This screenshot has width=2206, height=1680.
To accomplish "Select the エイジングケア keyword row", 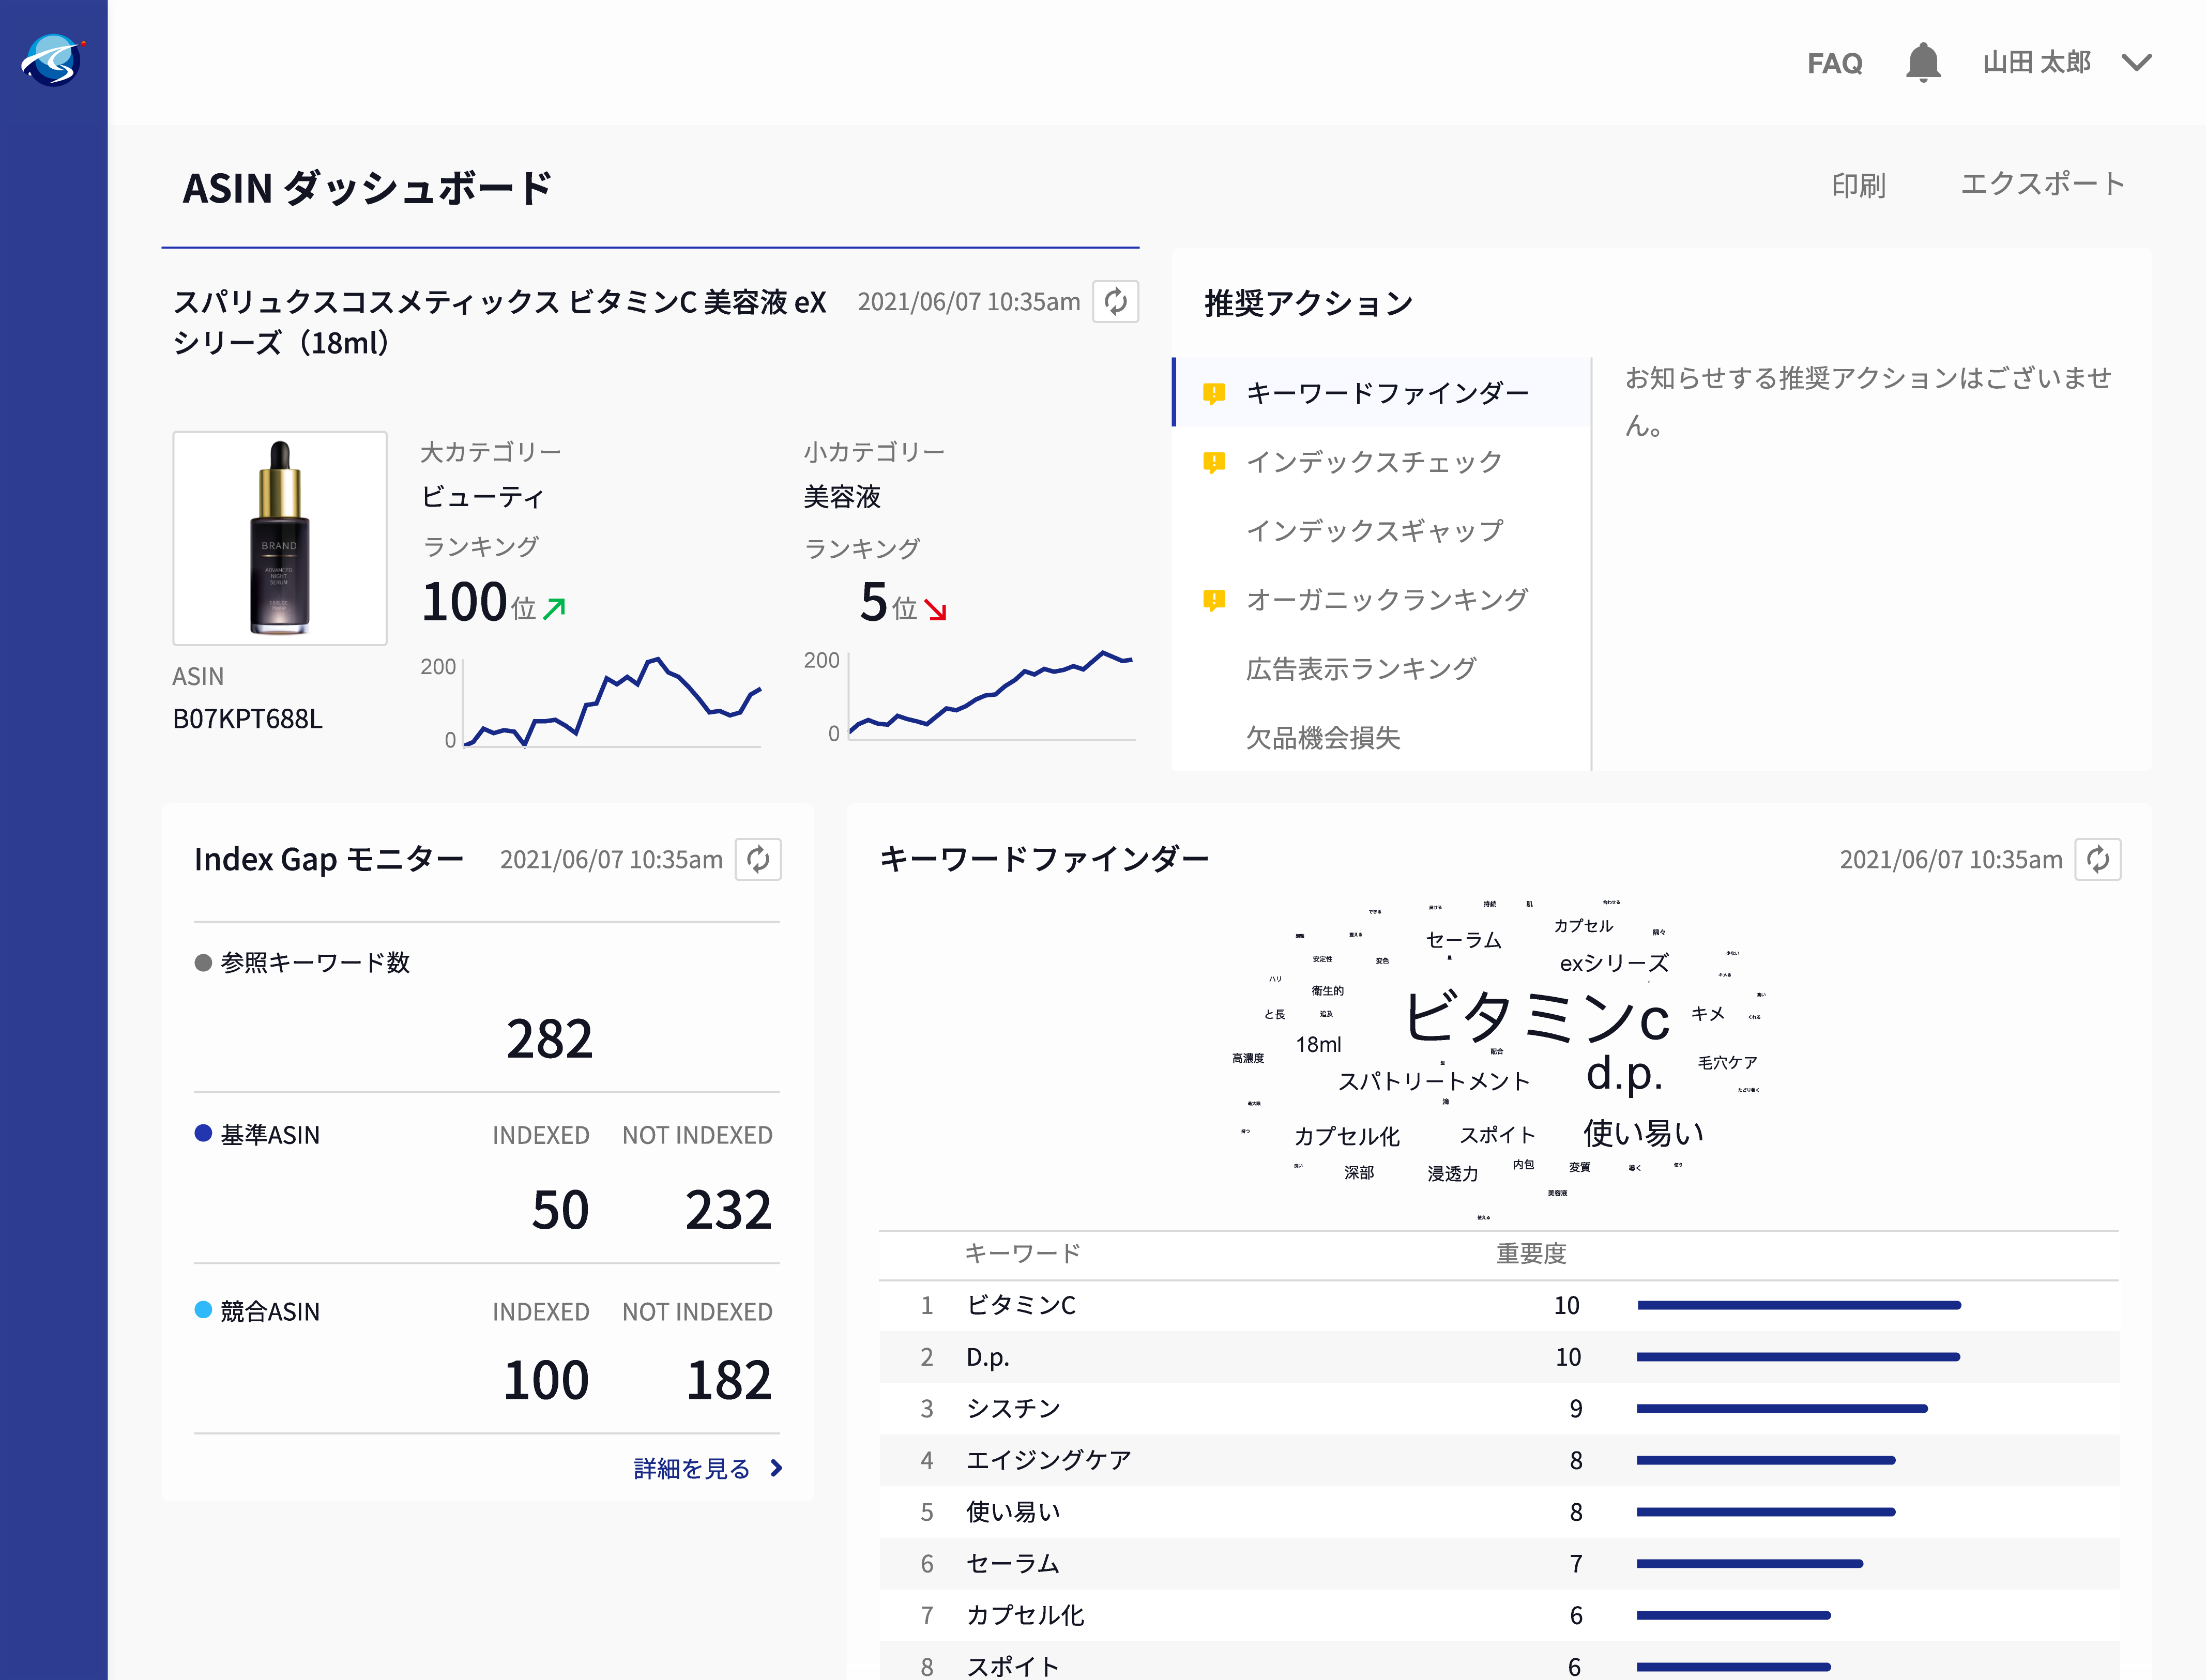I will coord(1499,1460).
